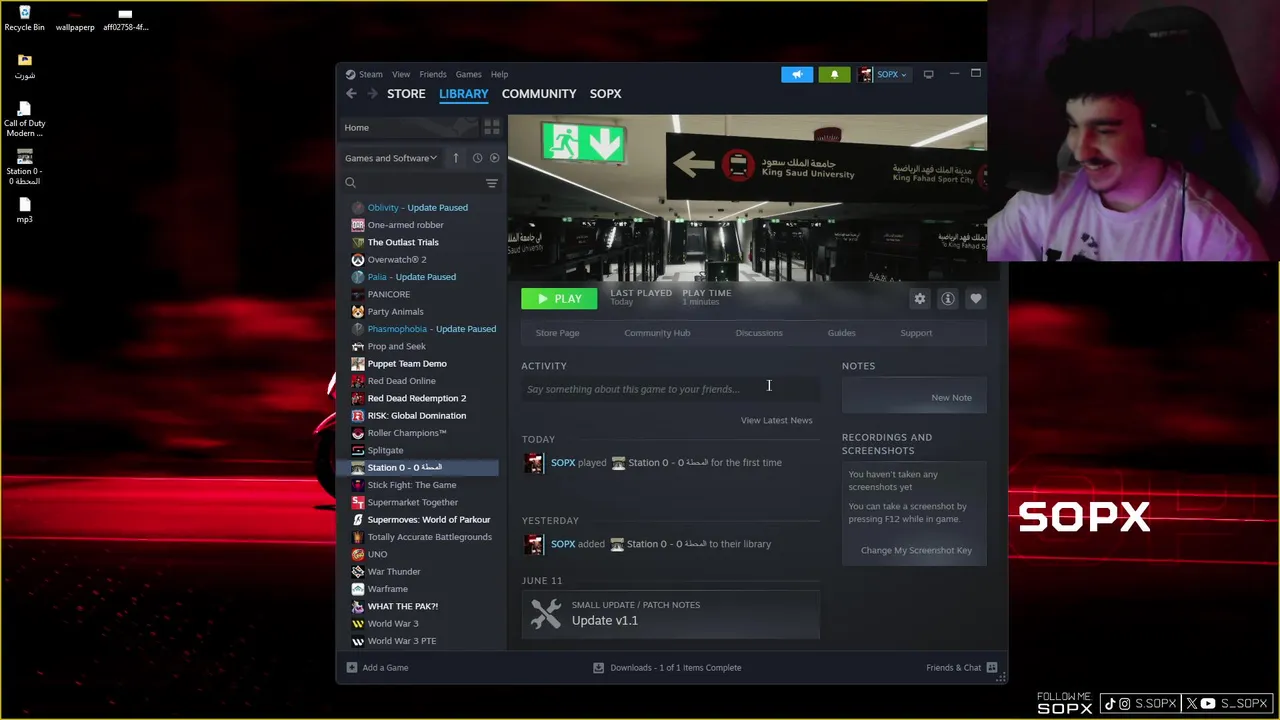Open the Guides link
This screenshot has width=1280, height=720.
(841, 333)
